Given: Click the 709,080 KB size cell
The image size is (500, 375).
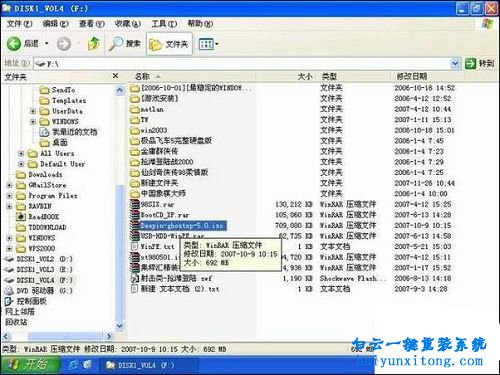Looking at the screenshot, I should [x=293, y=226].
